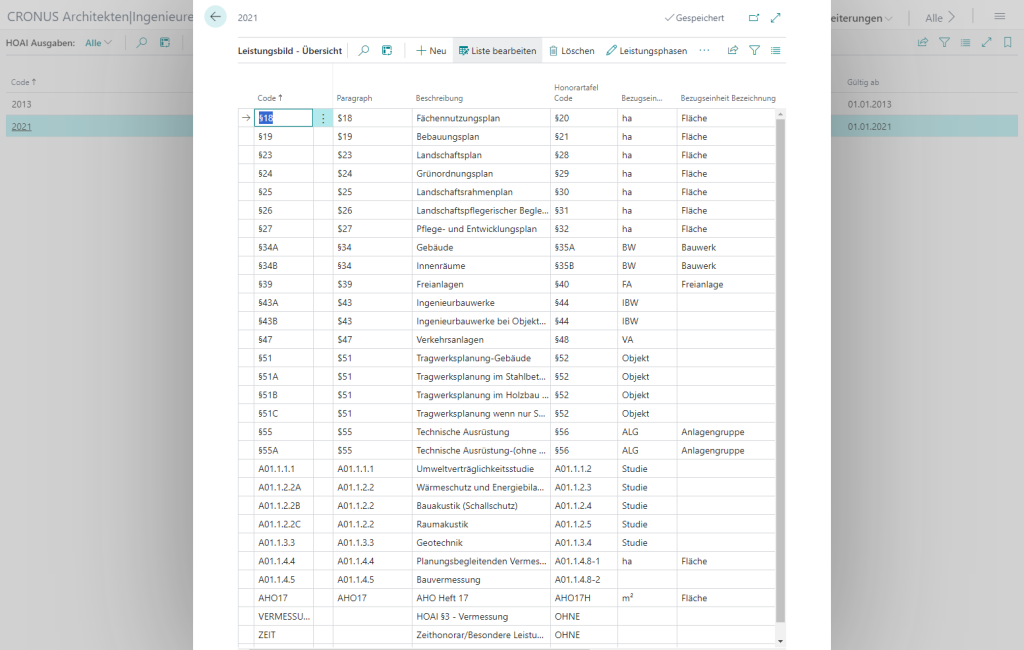Open 2021 link in background list
The height and width of the screenshot is (650, 1024).
tap(22, 127)
